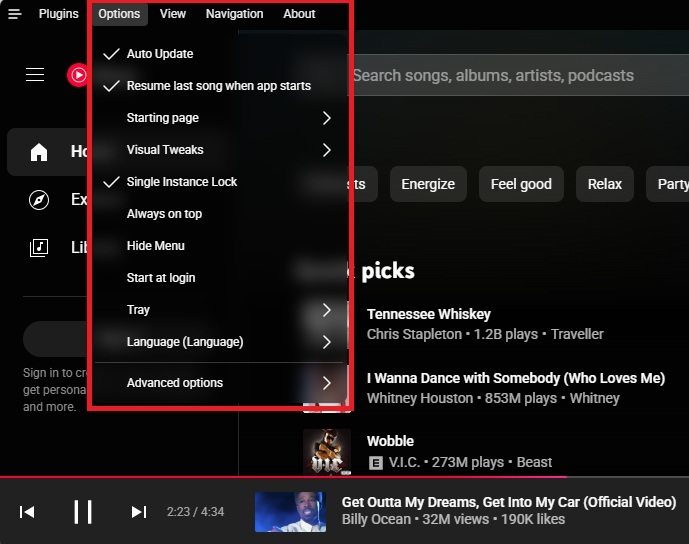This screenshot has height=544, width=689.
Task: Select the Home icon in sidebar
Action: tap(39, 152)
